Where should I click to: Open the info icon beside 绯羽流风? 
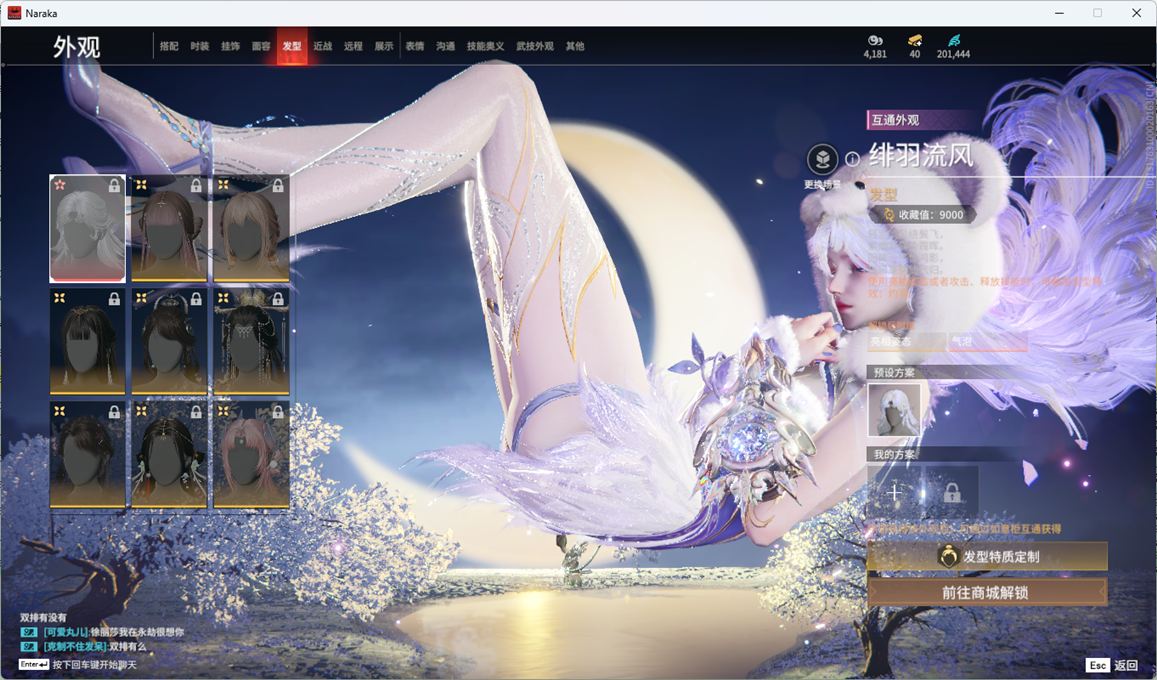click(852, 159)
